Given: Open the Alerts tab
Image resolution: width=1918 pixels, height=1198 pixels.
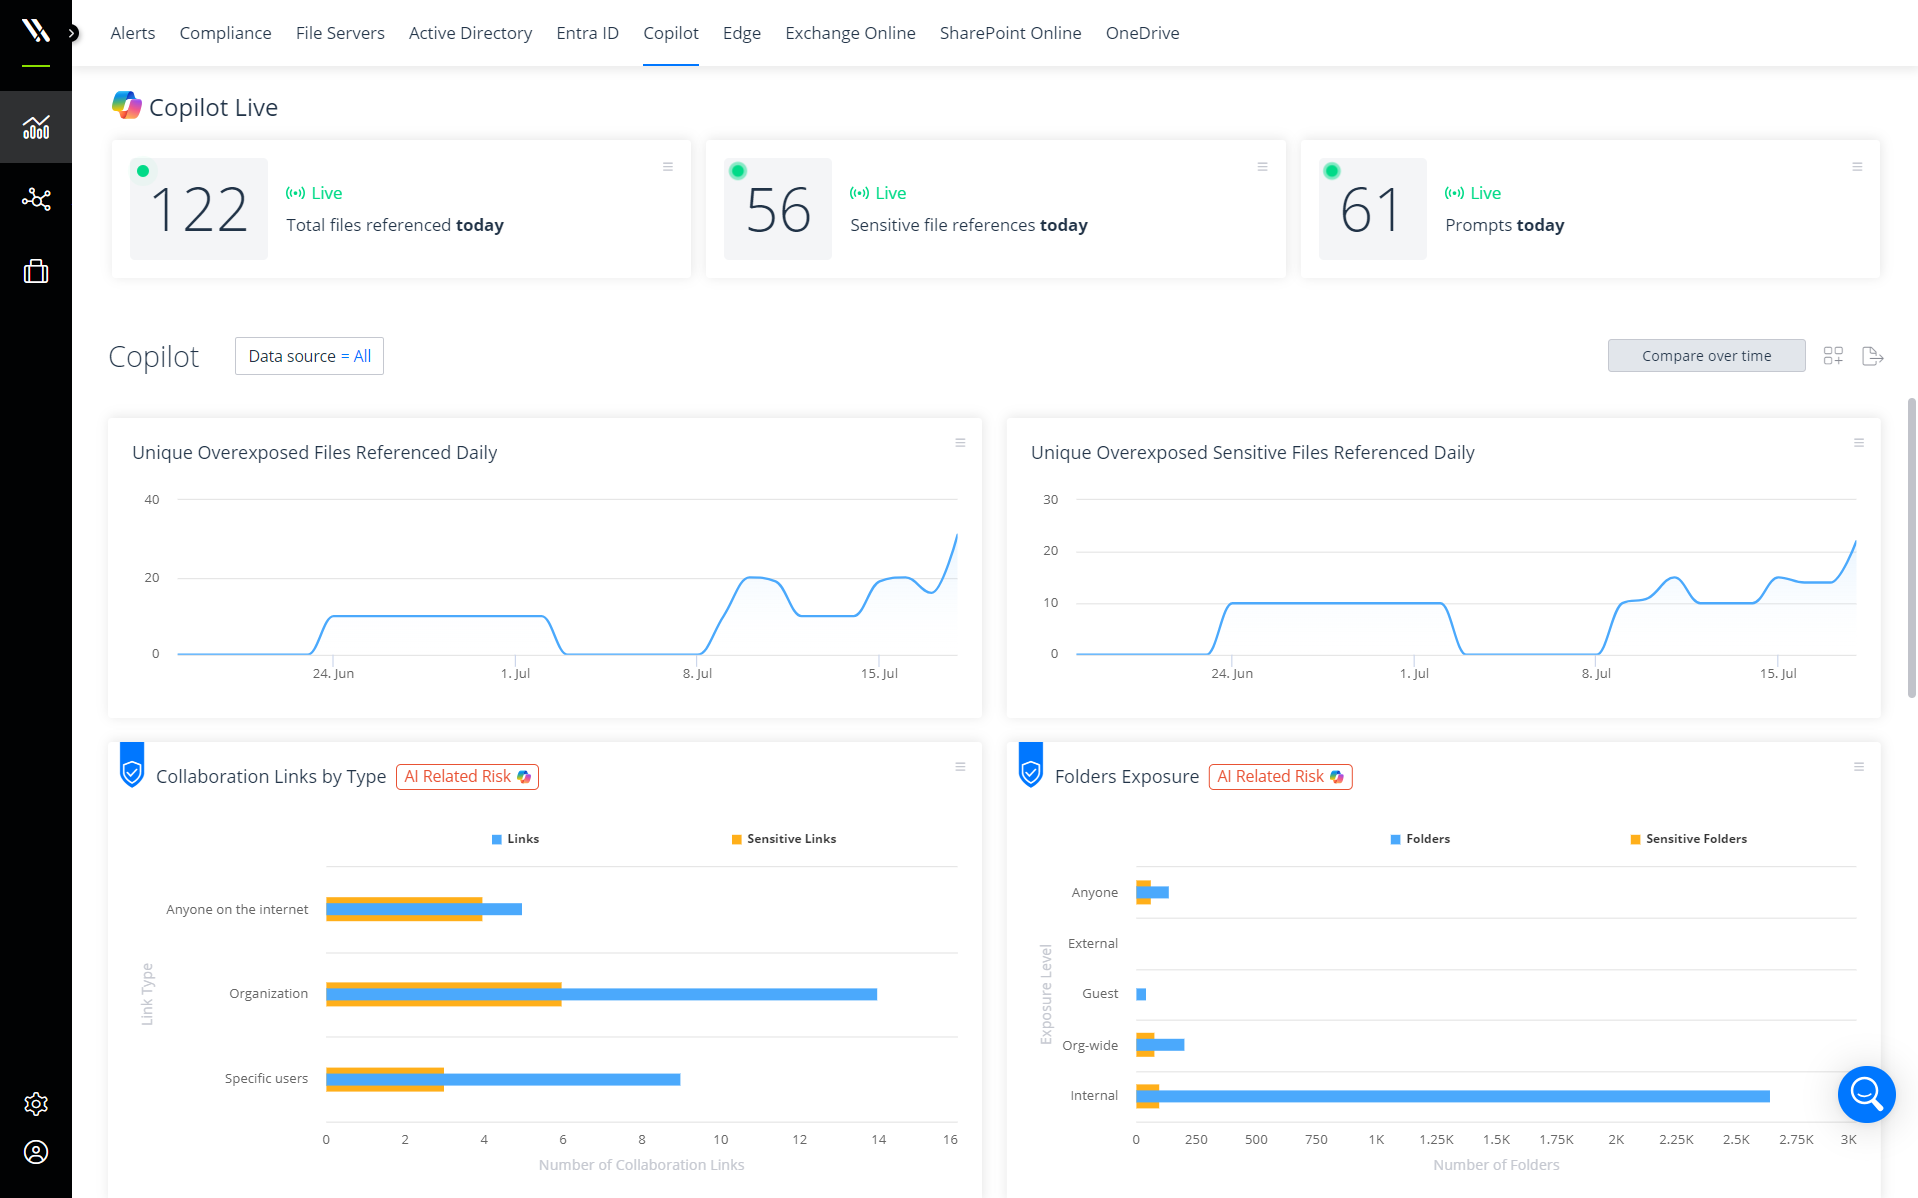Looking at the screenshot, I should tap(133, 33).
